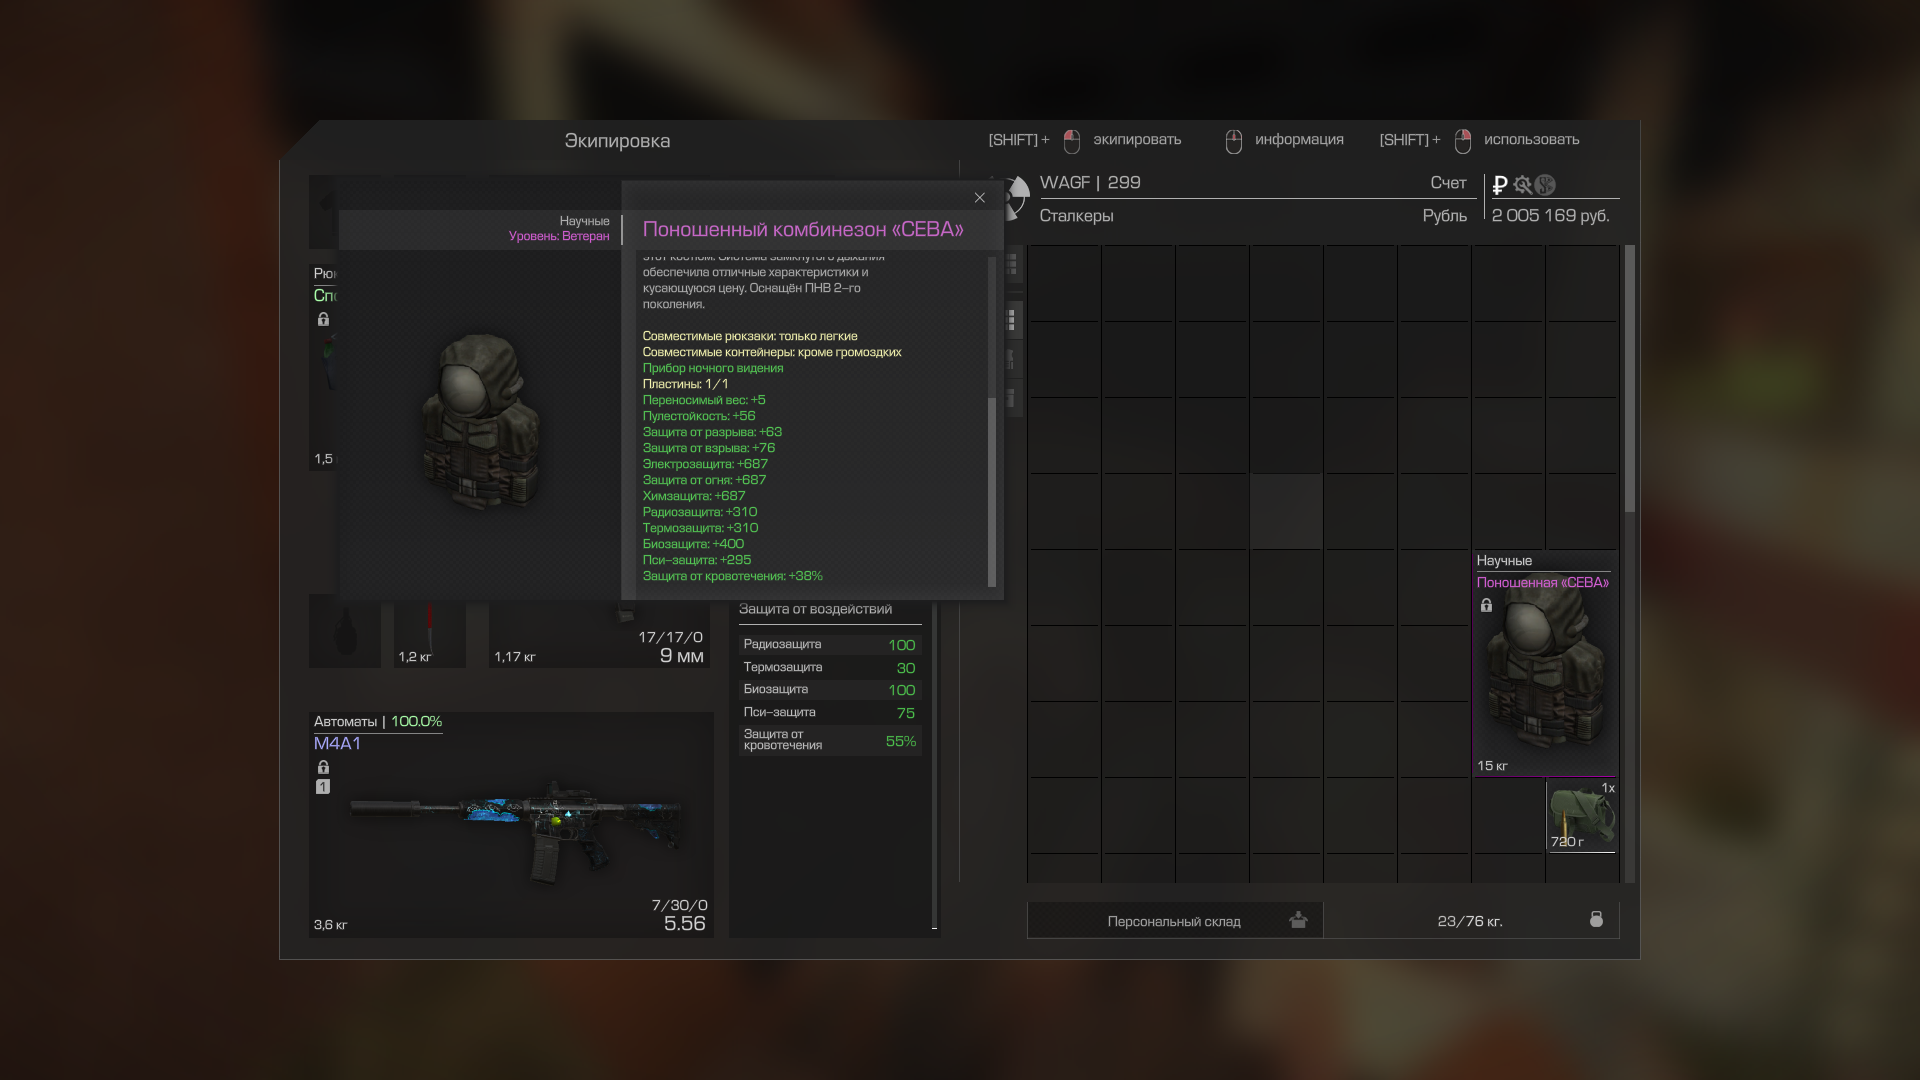
Task: Click the СЕВА suit preview image in popup
Action: (x=480, y=423)
